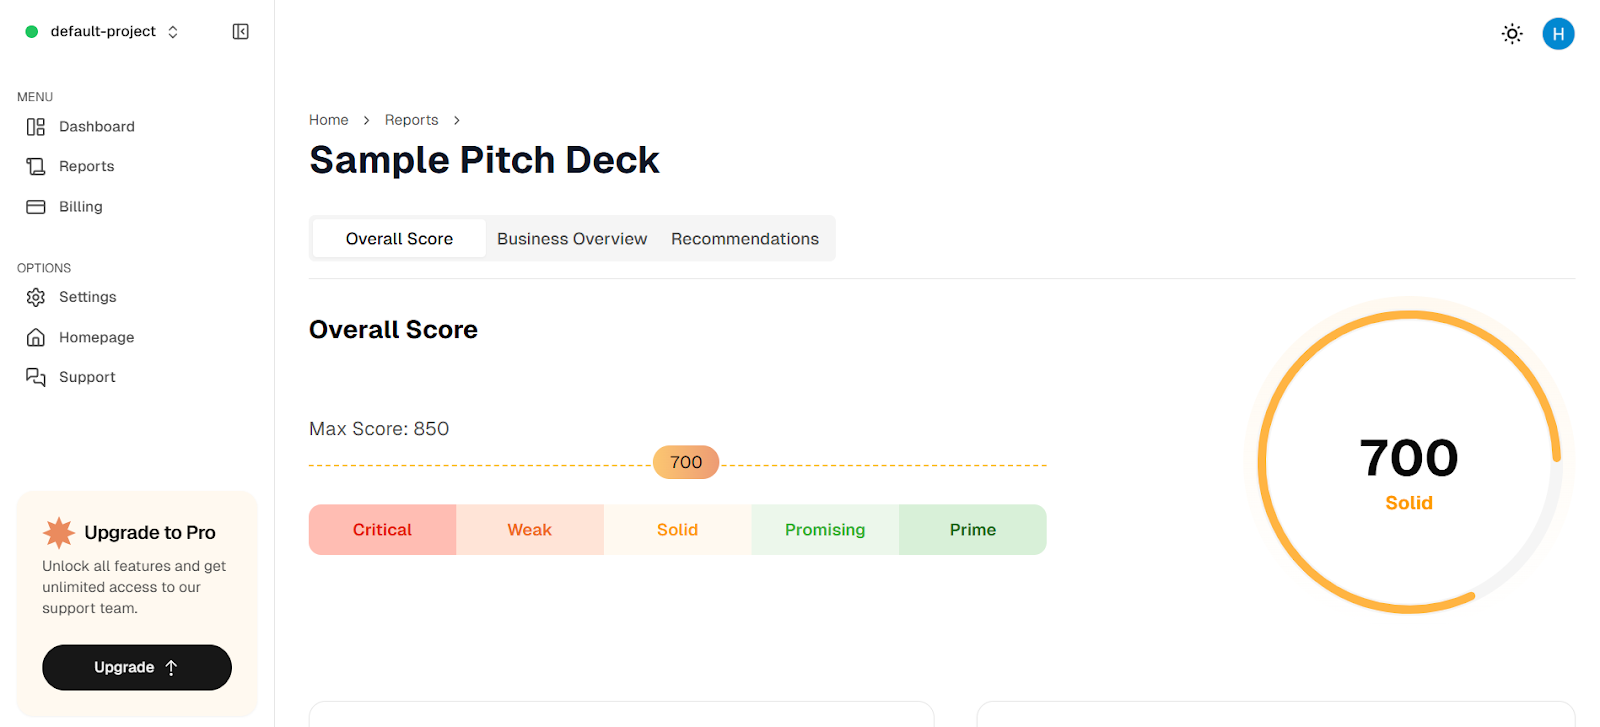
Task: Click the Support chat bubbles icon
Action: 36,377
